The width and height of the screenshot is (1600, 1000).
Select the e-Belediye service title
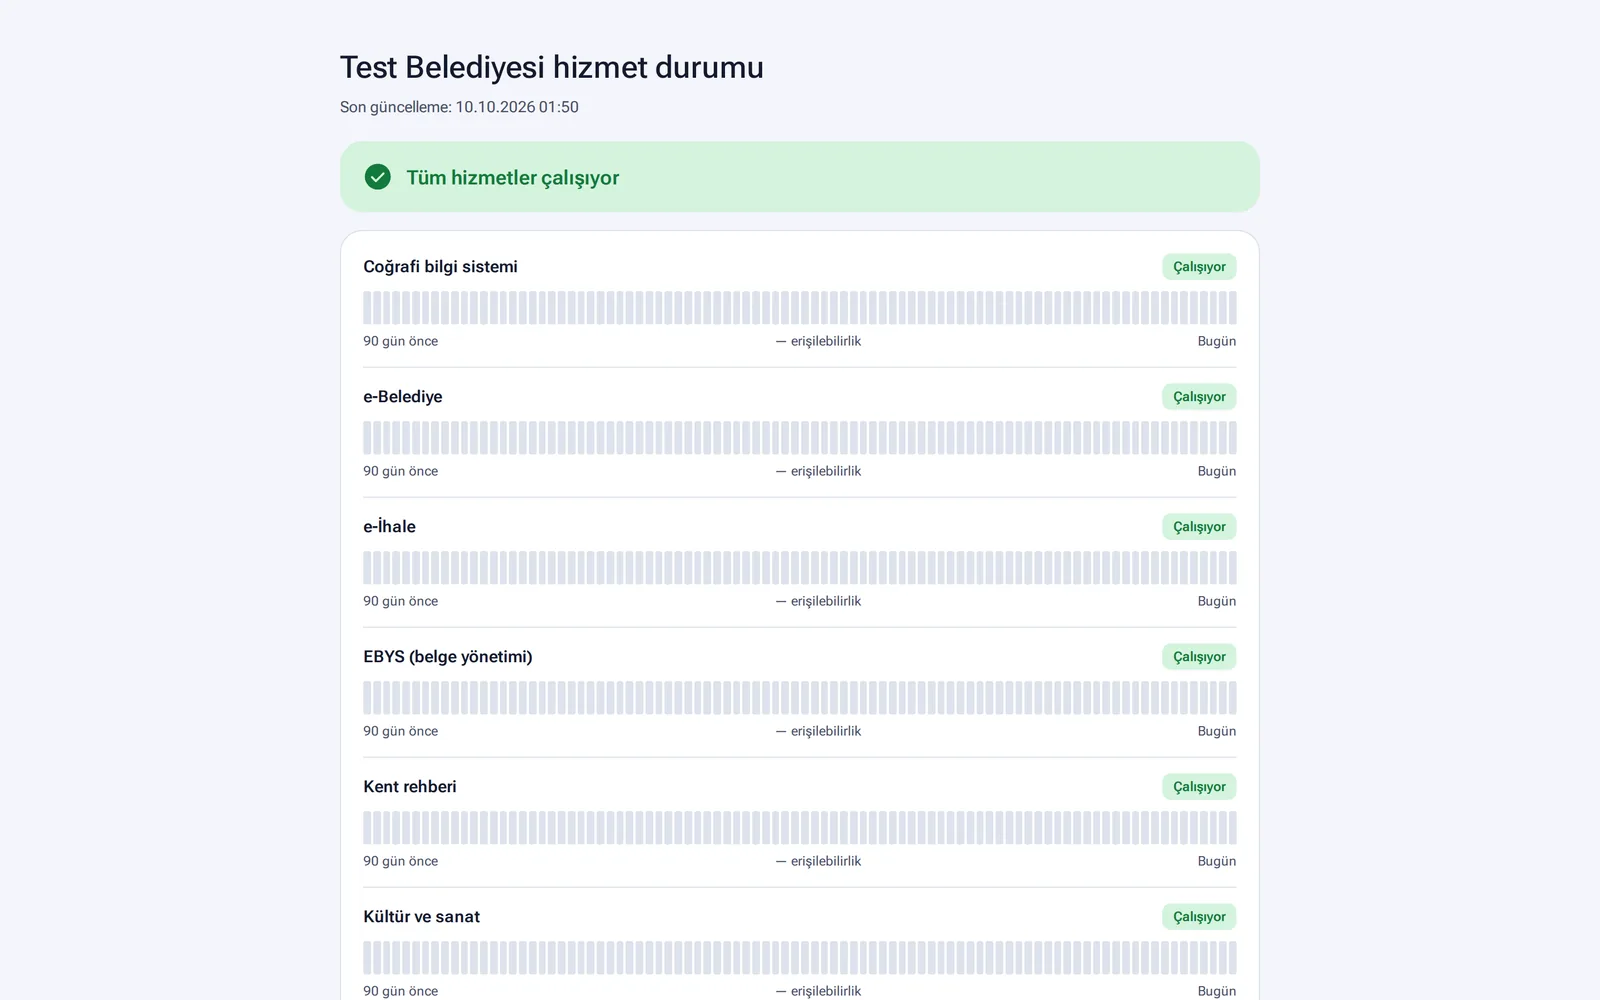coord(402,397)
